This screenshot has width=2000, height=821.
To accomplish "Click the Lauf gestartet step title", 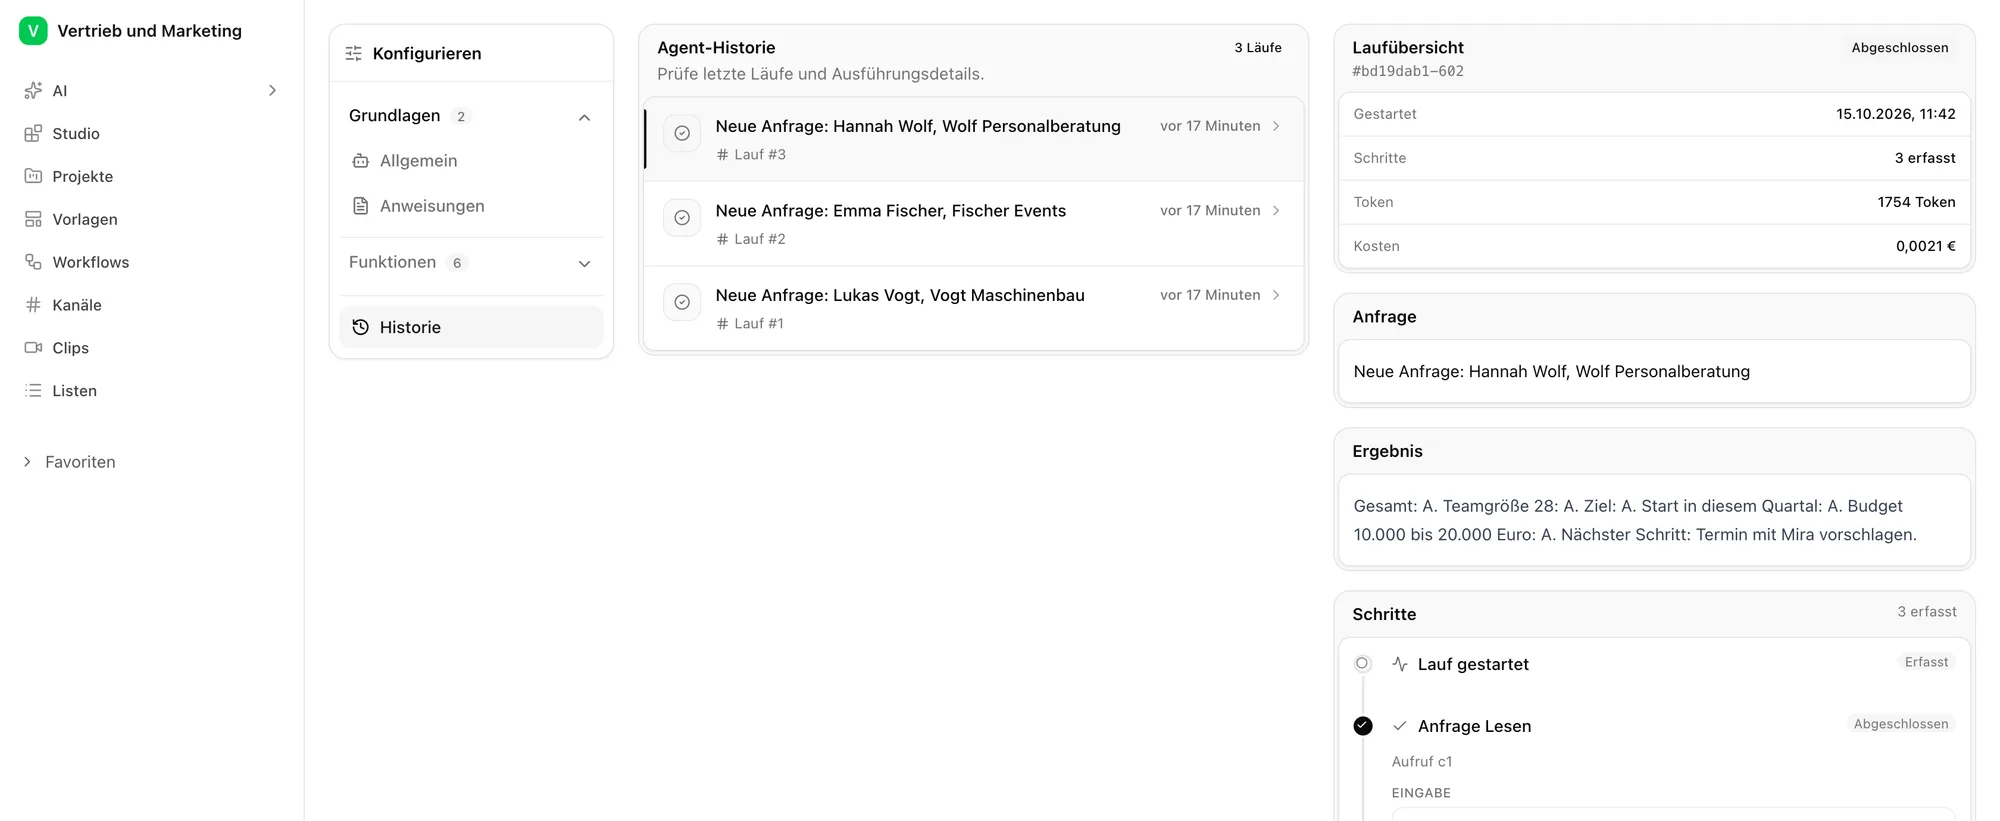I will 1473,664.
